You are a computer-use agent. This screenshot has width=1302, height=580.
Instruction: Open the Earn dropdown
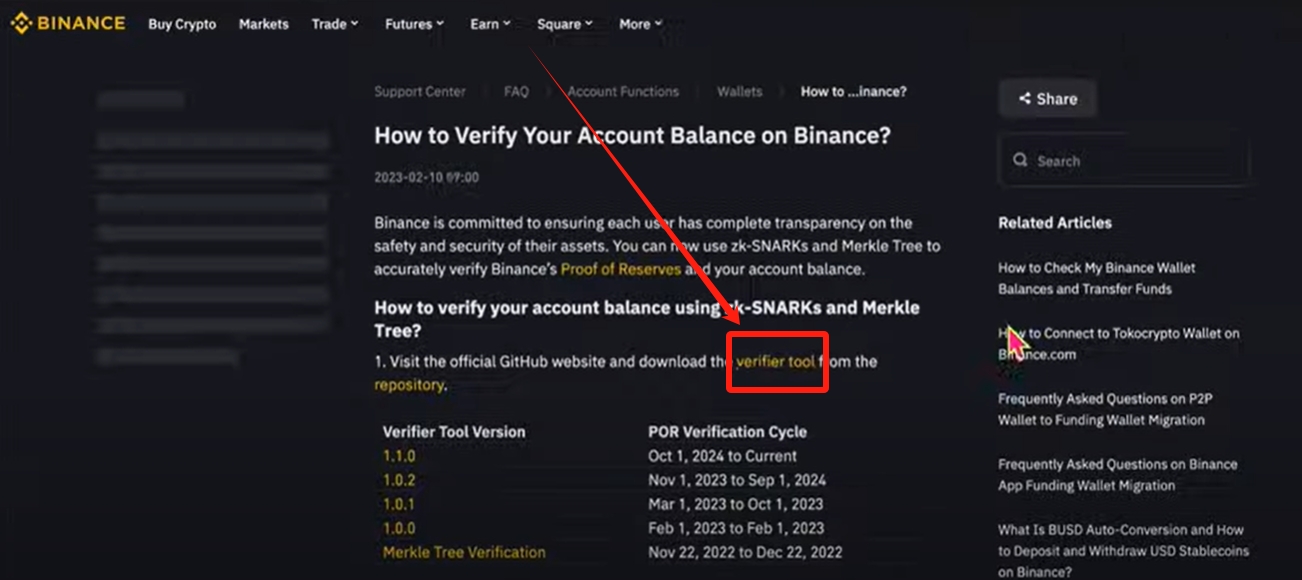click(490, 24)
